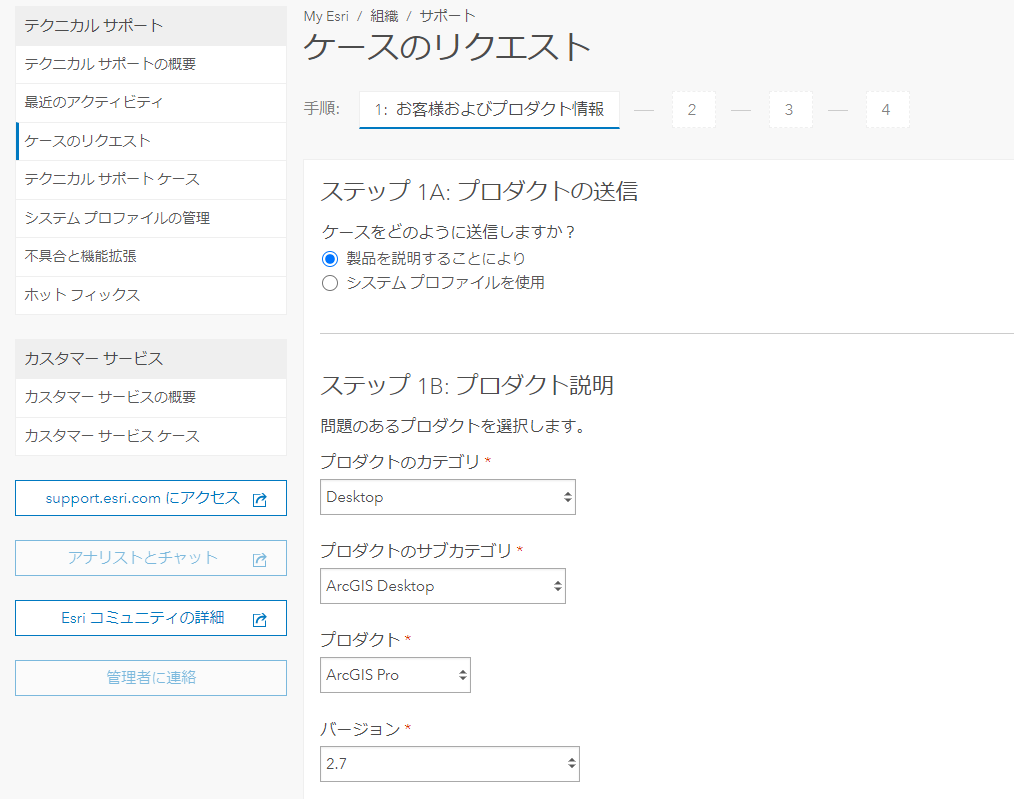Click 管理者に連絡 button
The height and width of the screenshot is (799, 1014).
point(151,677)
